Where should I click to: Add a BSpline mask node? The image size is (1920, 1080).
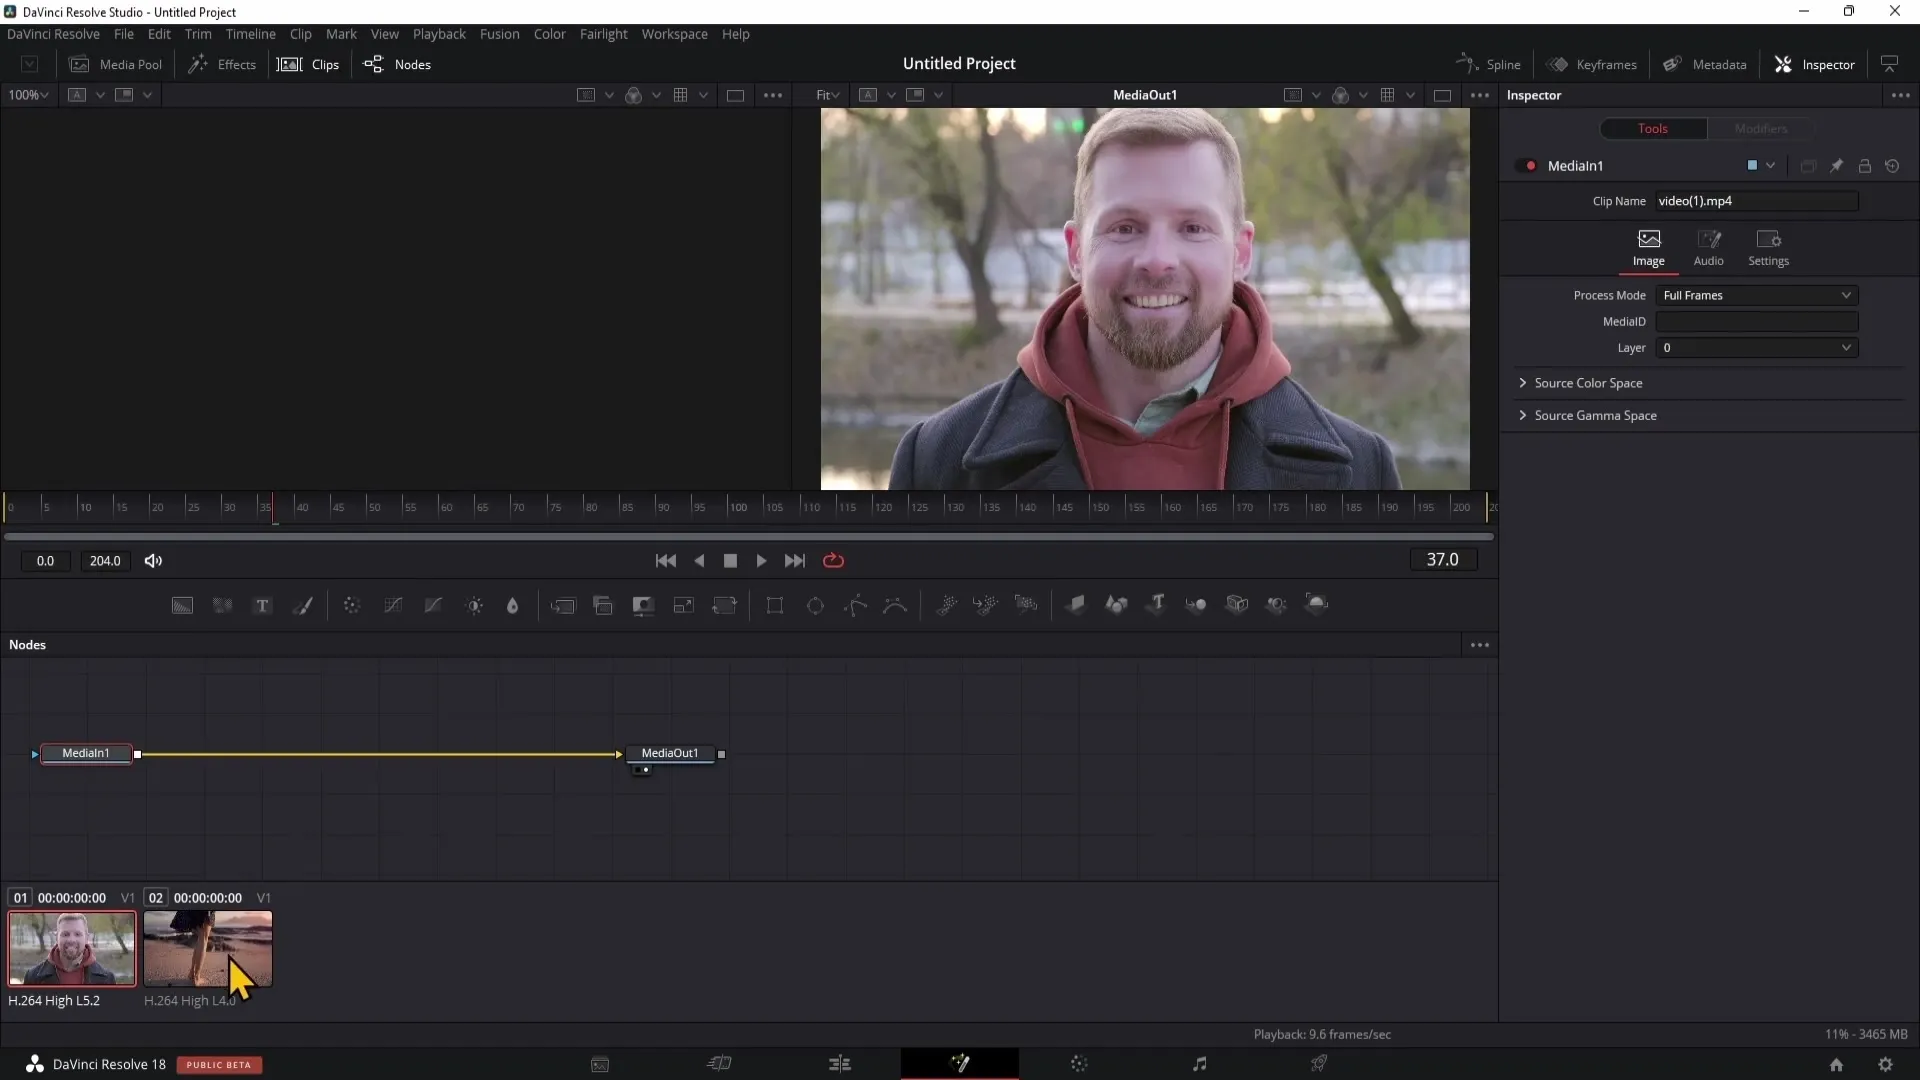(x=895, y=605)
